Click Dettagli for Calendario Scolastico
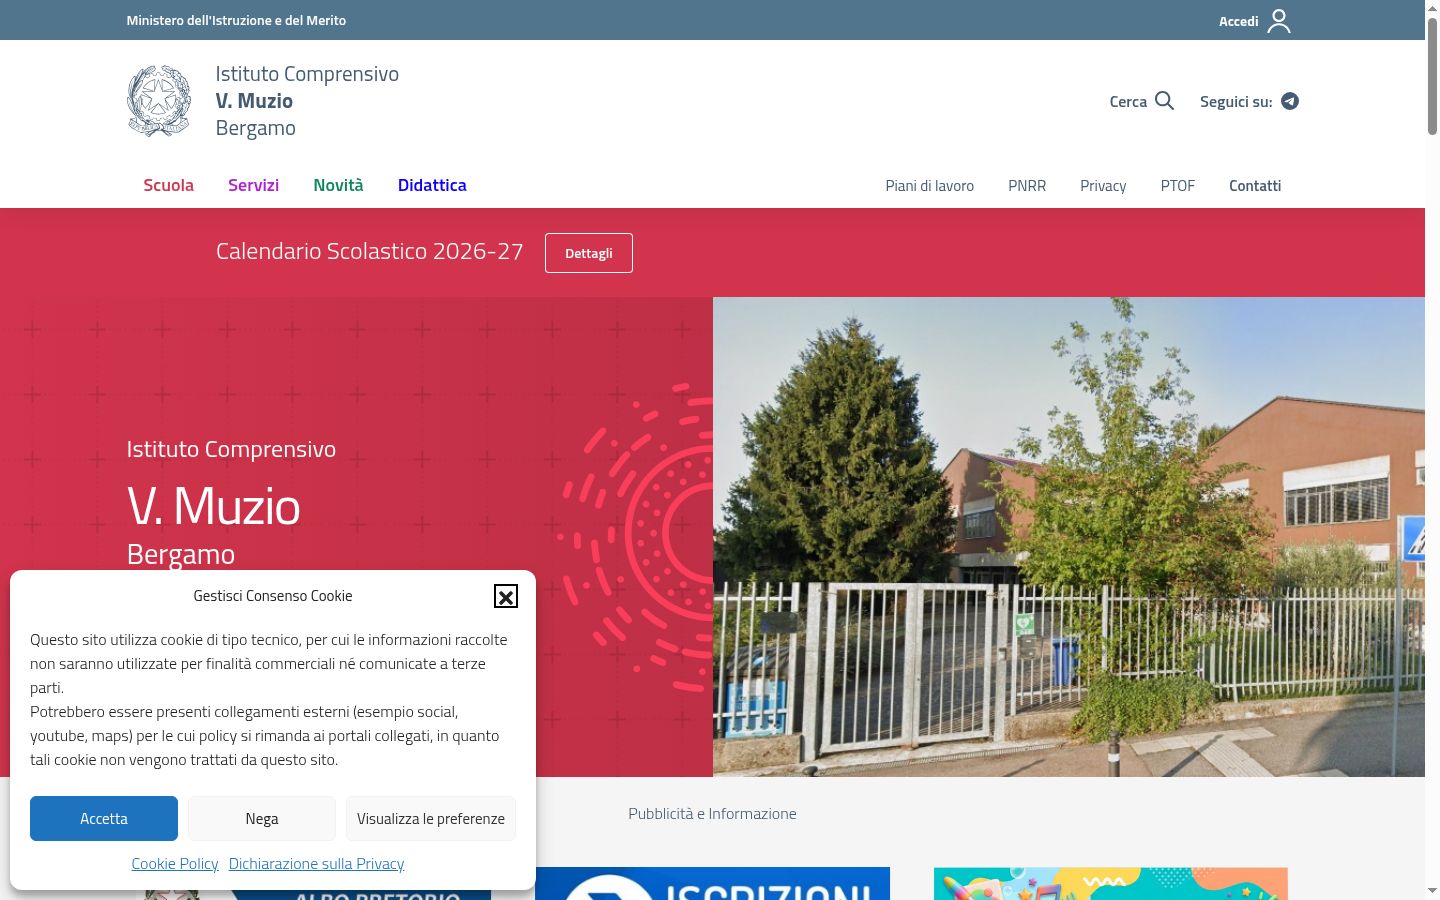 [x=589, y=253]
